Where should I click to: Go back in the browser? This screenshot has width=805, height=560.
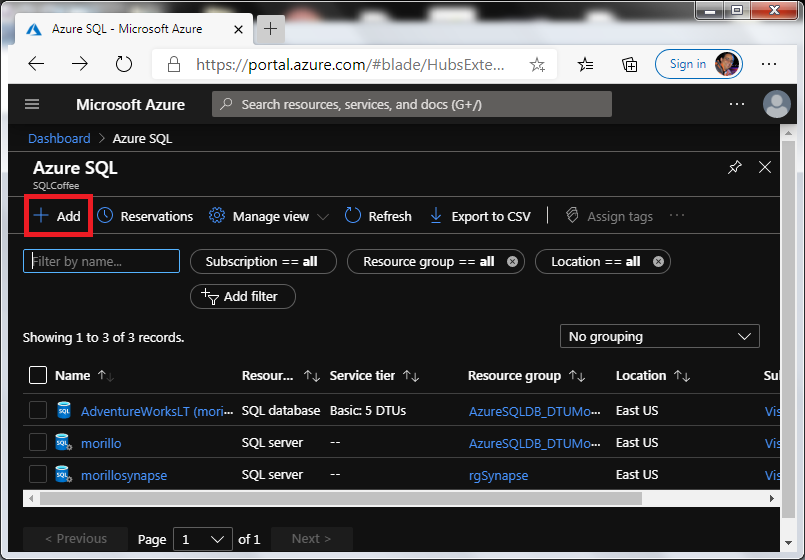coord(36,64)
